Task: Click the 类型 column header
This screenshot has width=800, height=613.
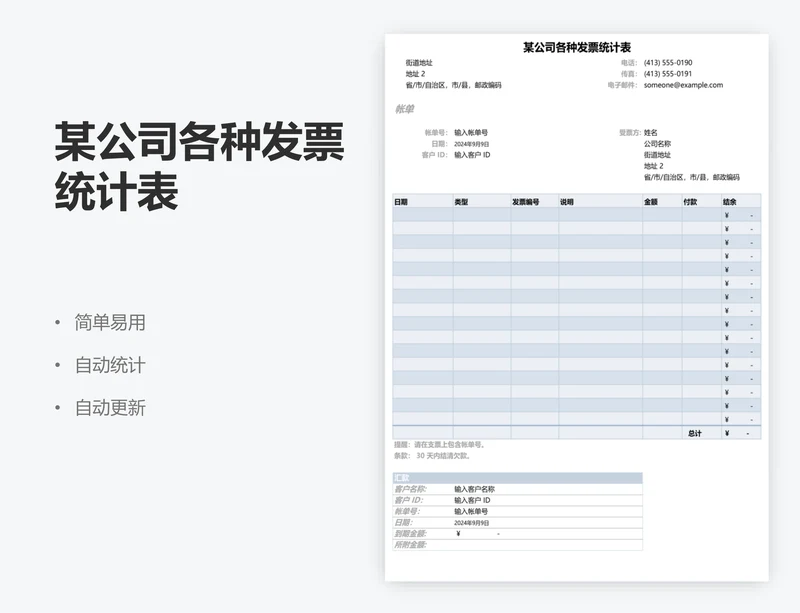Action: click(462, 202)
